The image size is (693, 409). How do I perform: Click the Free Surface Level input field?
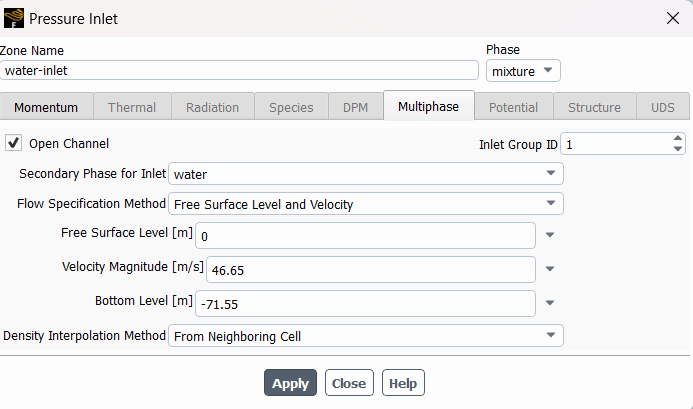pos(365,236)
